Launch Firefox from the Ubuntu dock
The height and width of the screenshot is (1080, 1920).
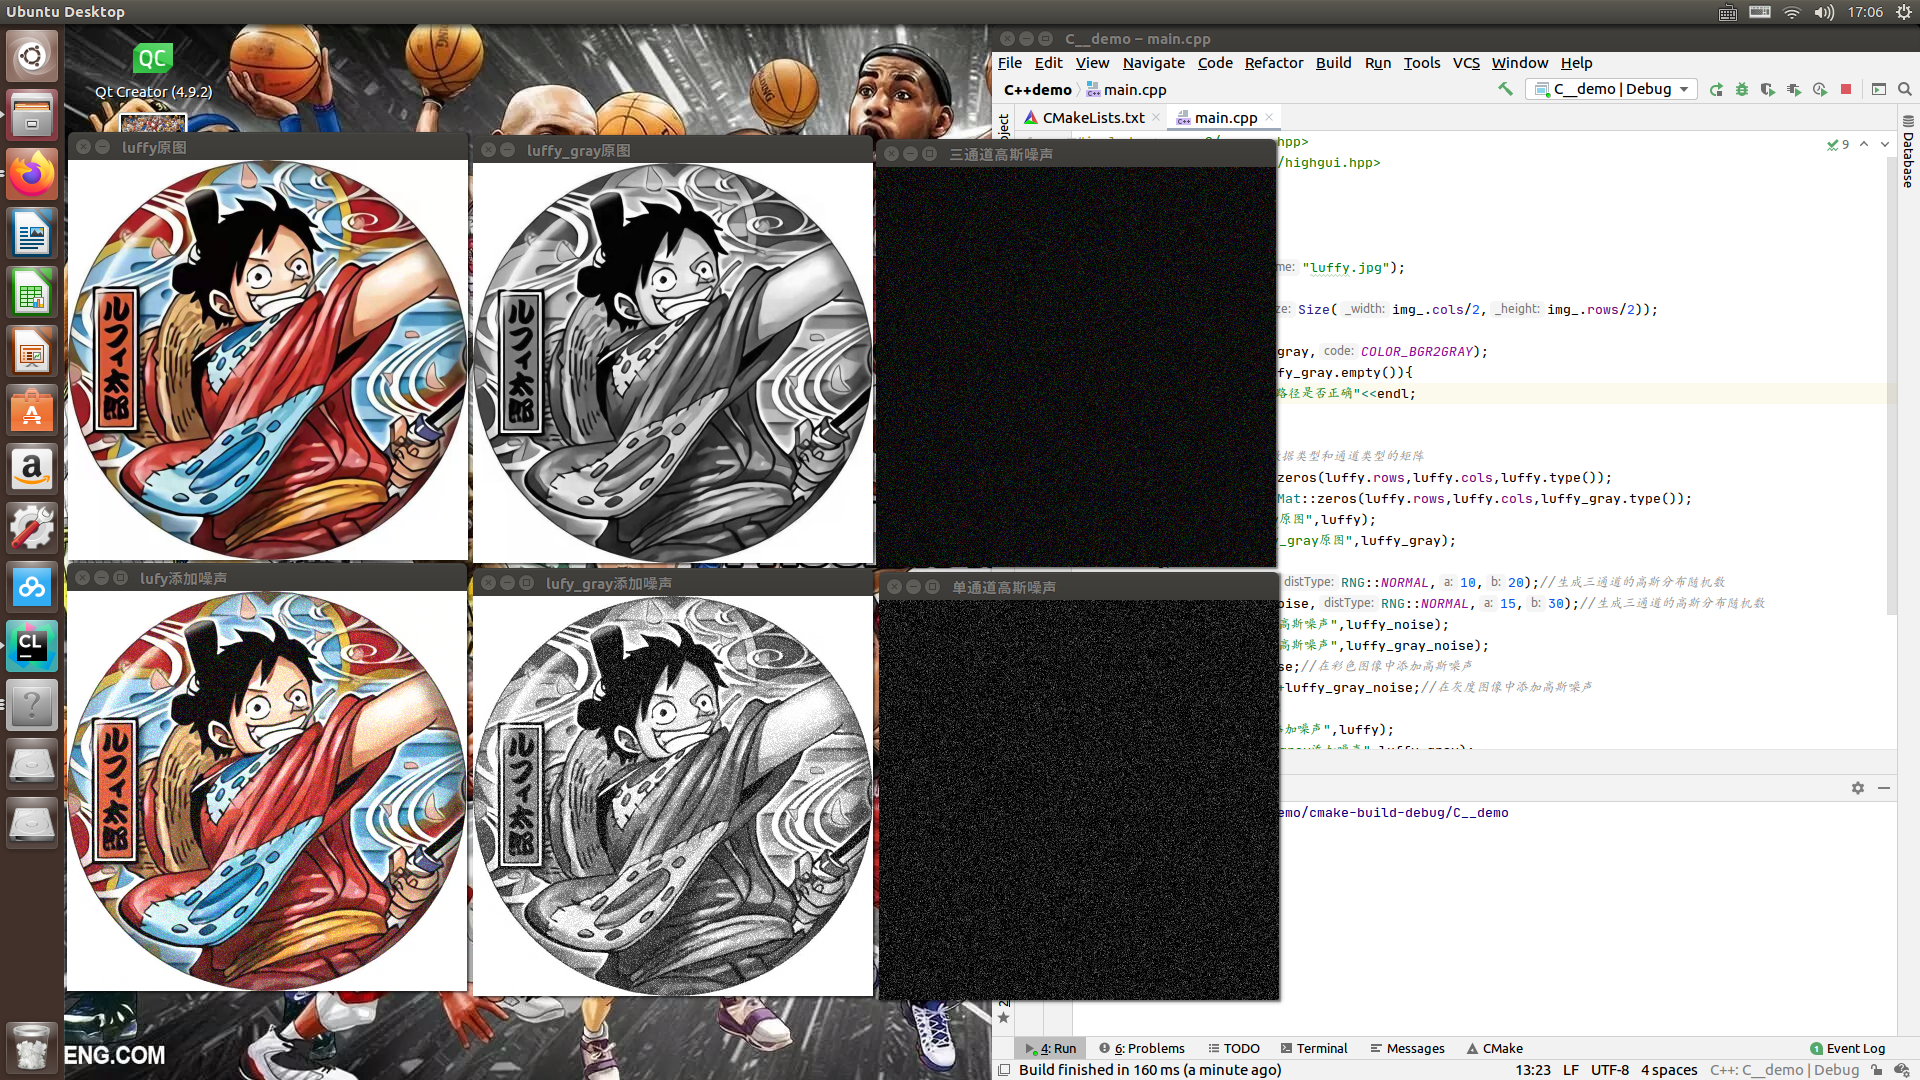(x=32, y=176)
